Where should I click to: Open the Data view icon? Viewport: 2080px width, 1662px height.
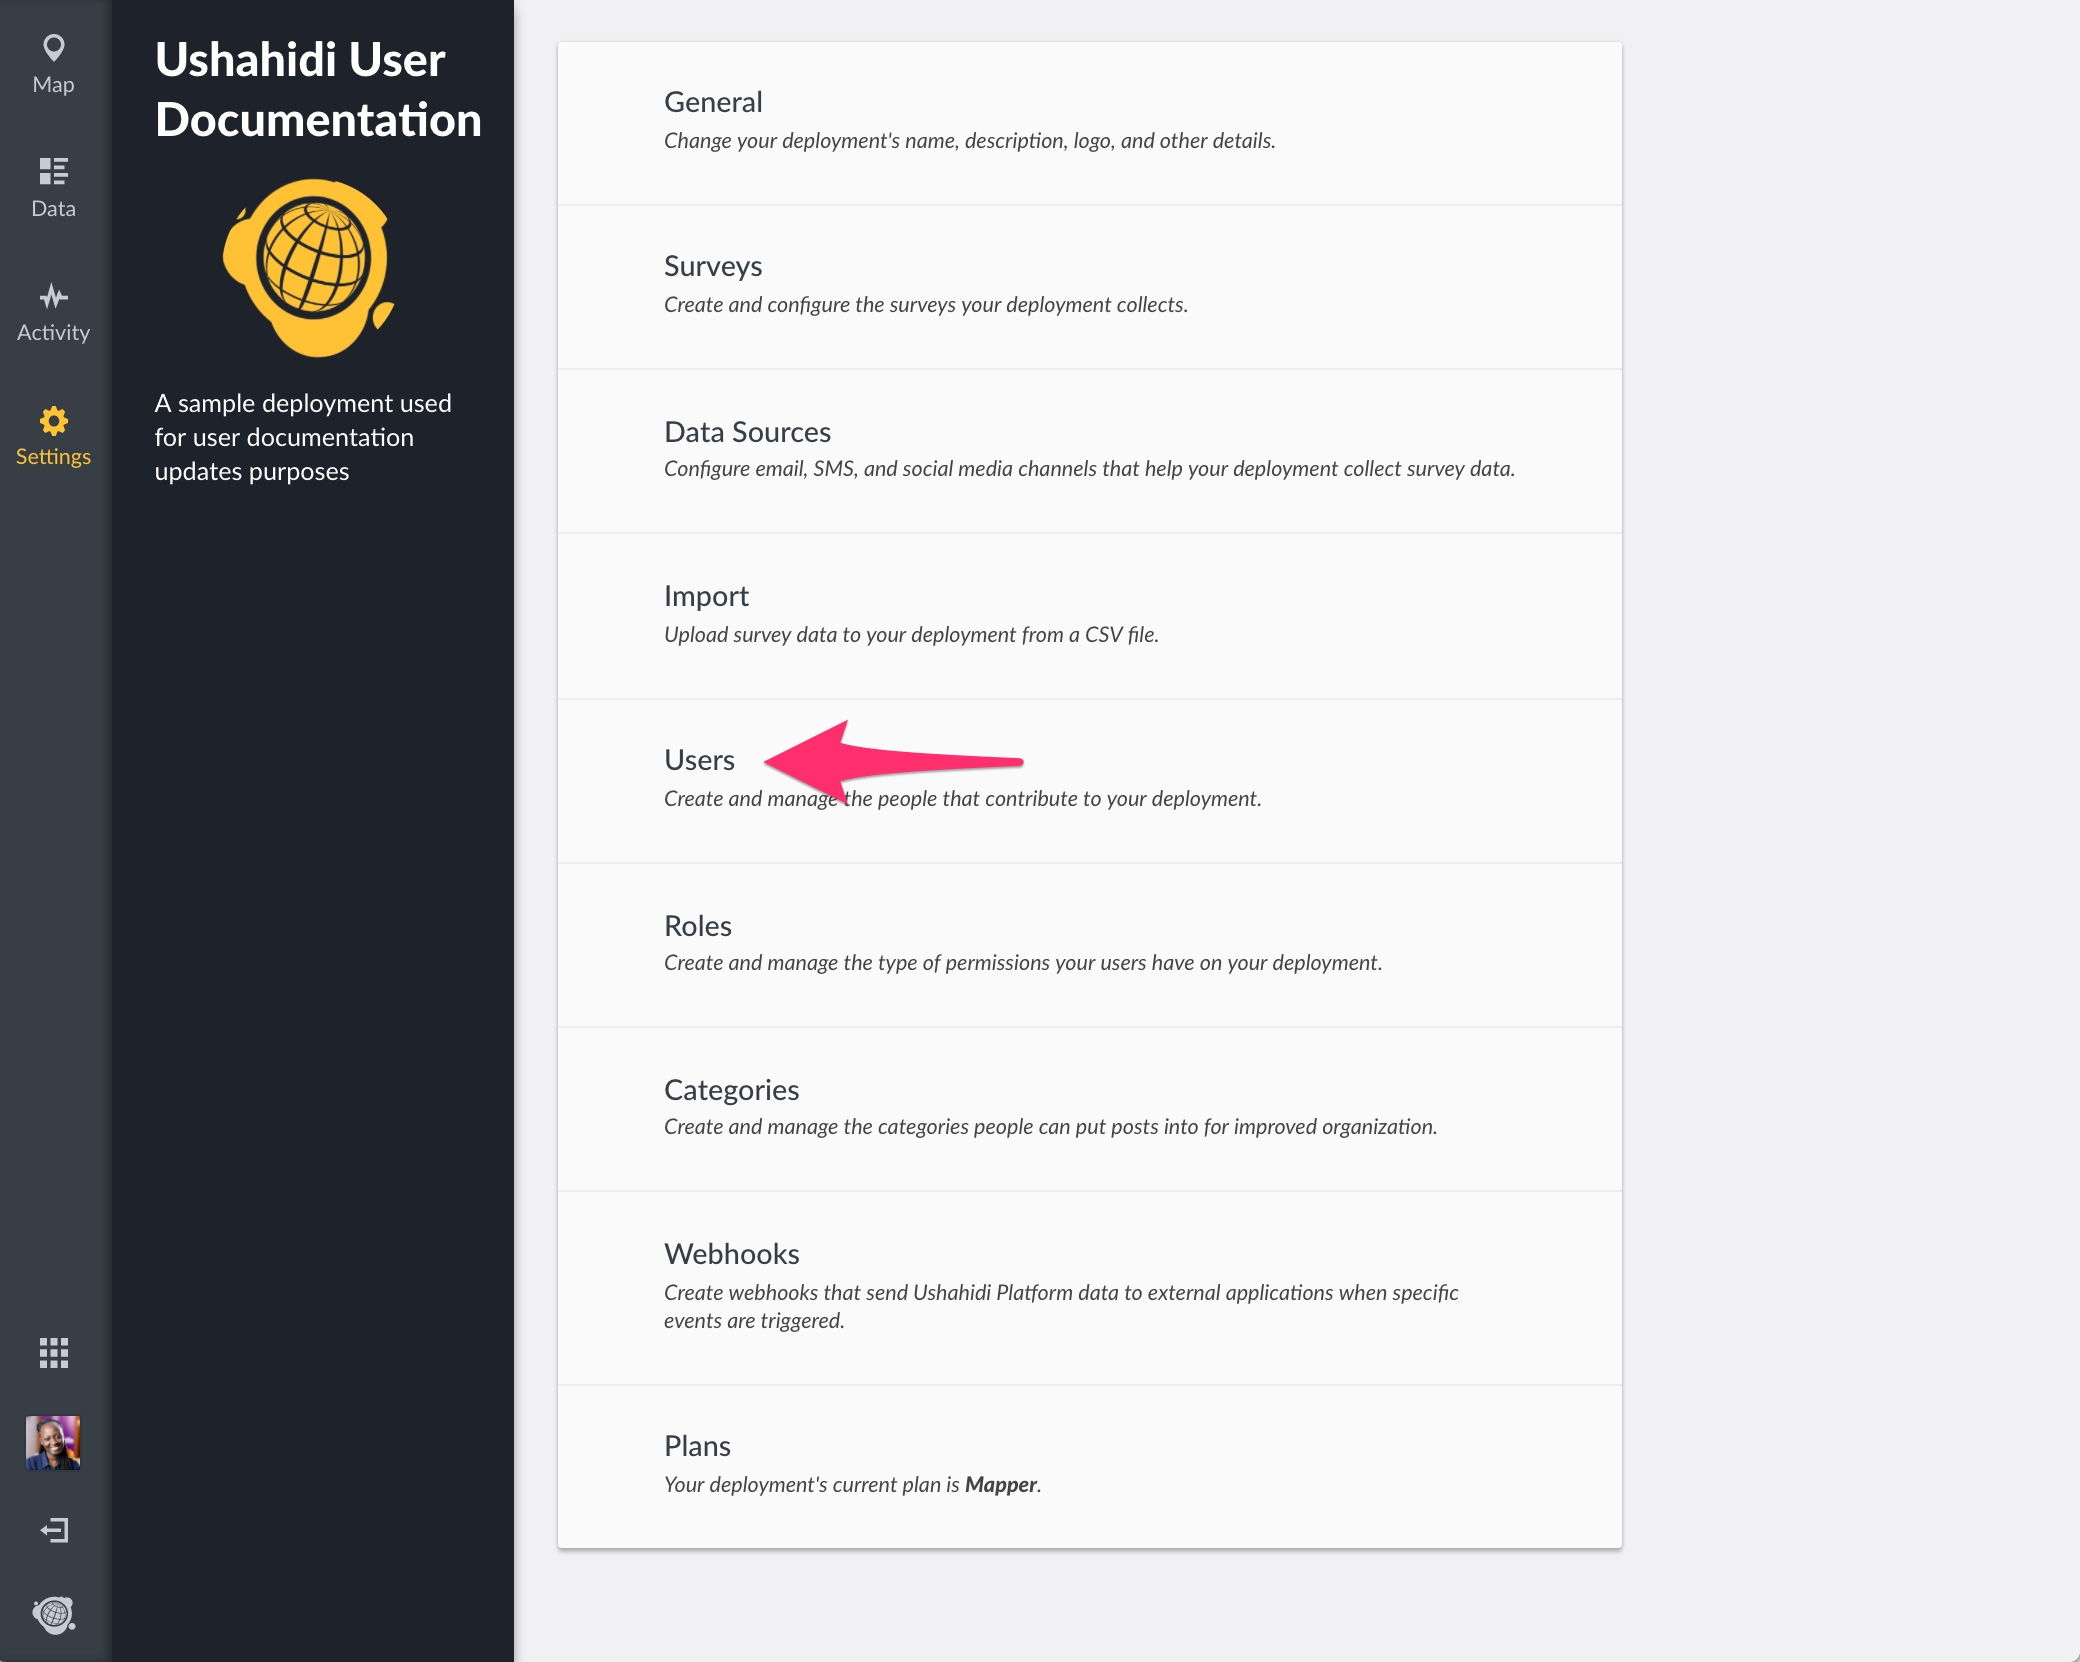click(53, 172)
